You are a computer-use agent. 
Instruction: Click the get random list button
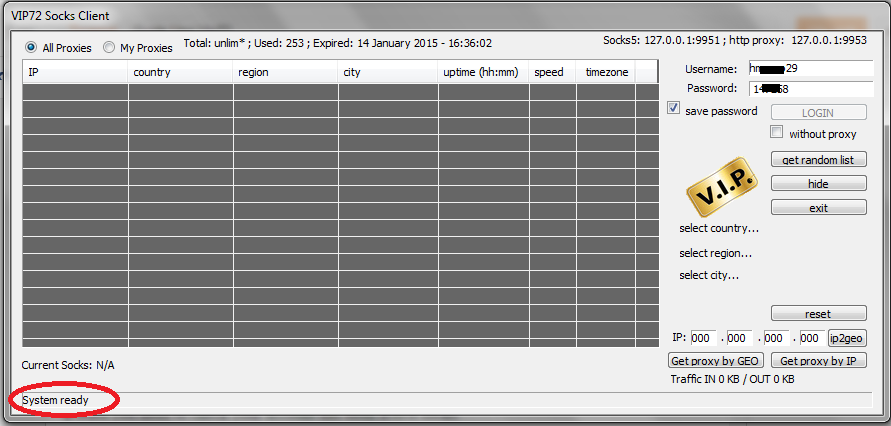coord(818,160)
